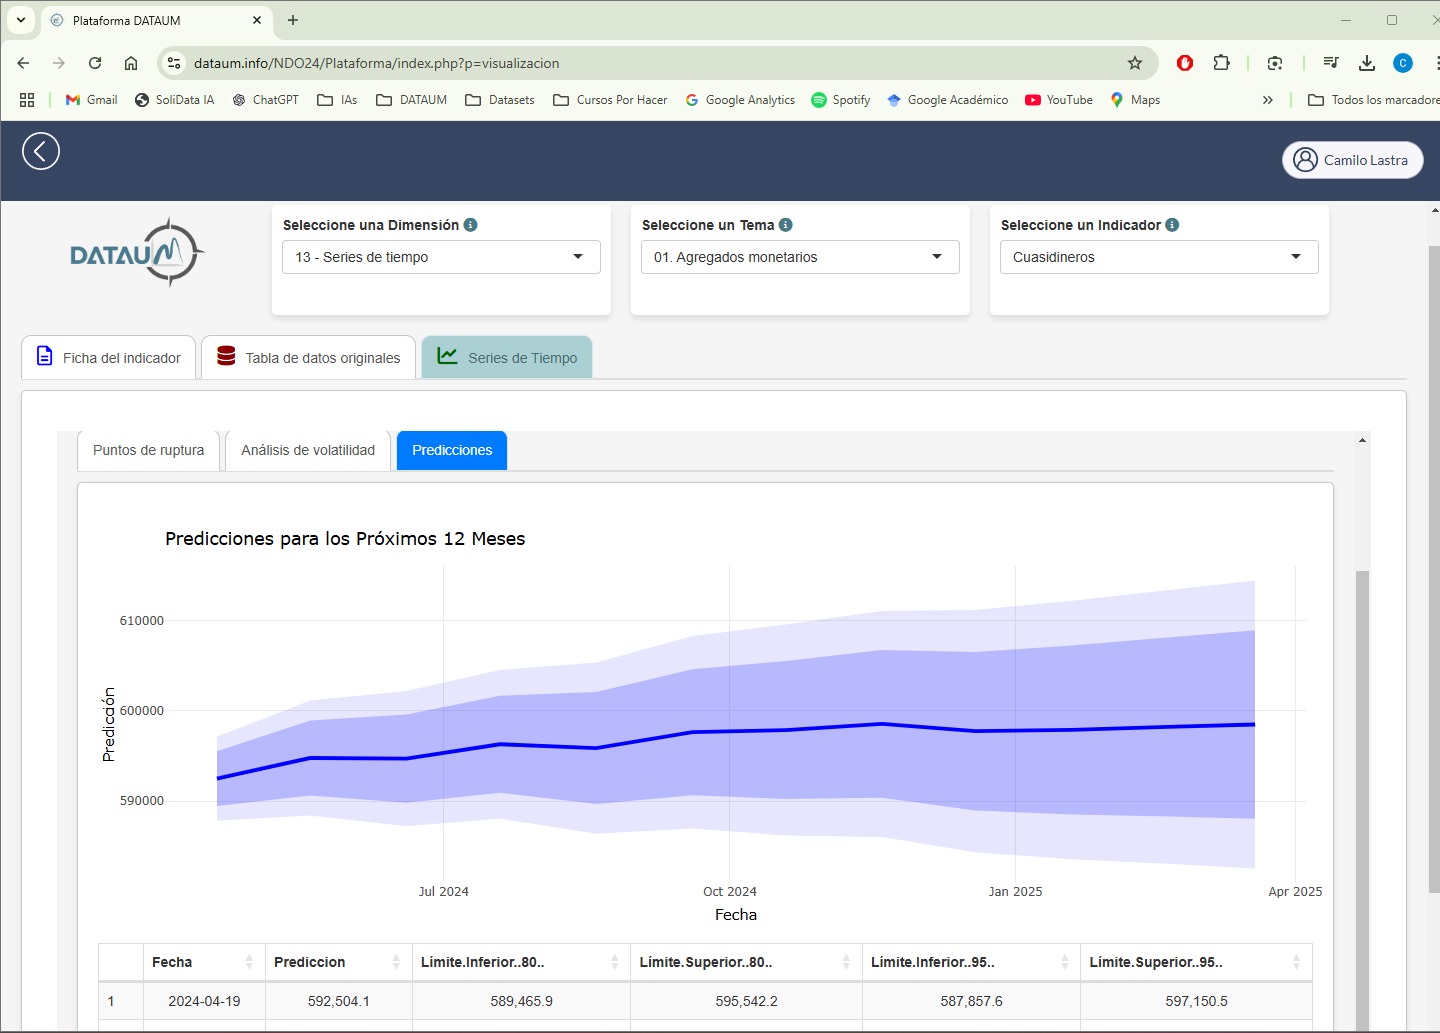The width and height of the screenshot is (1440, 1033).
Task: Click the DATAUM compass logo
Action: coord(138,254)
